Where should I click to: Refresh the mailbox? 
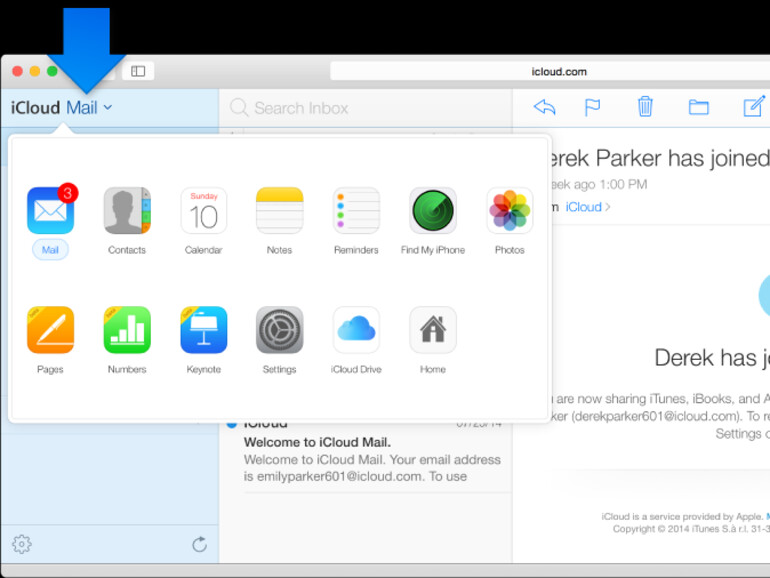(x=199, y=544)
